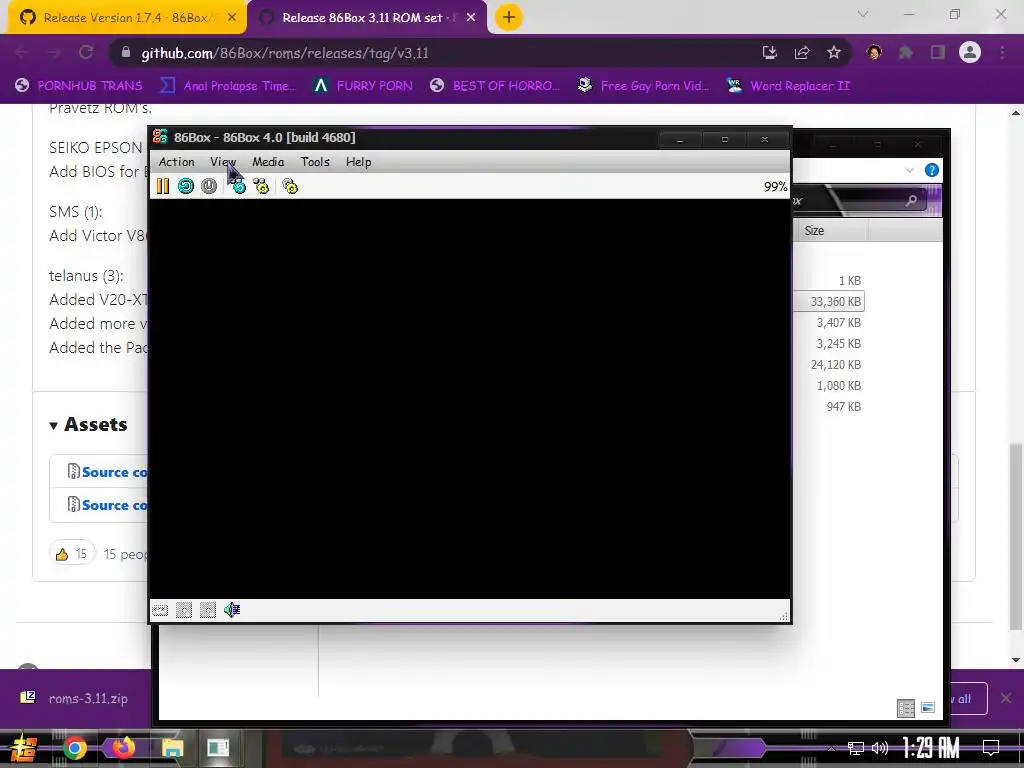Open the 86Box Help menu
1024x768 pixels.
[x=359, y=162]
